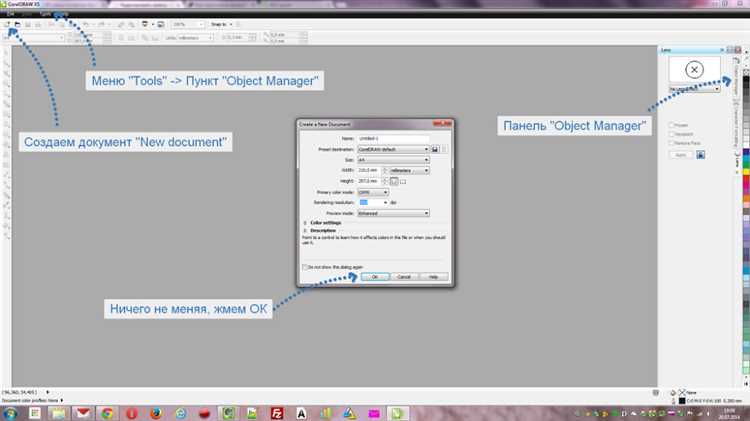The width and height of the screenshot is (750, 421).
Task: Toggle the Viewpoint checkbox in Lens docker
Action: (x=672, y=134)
